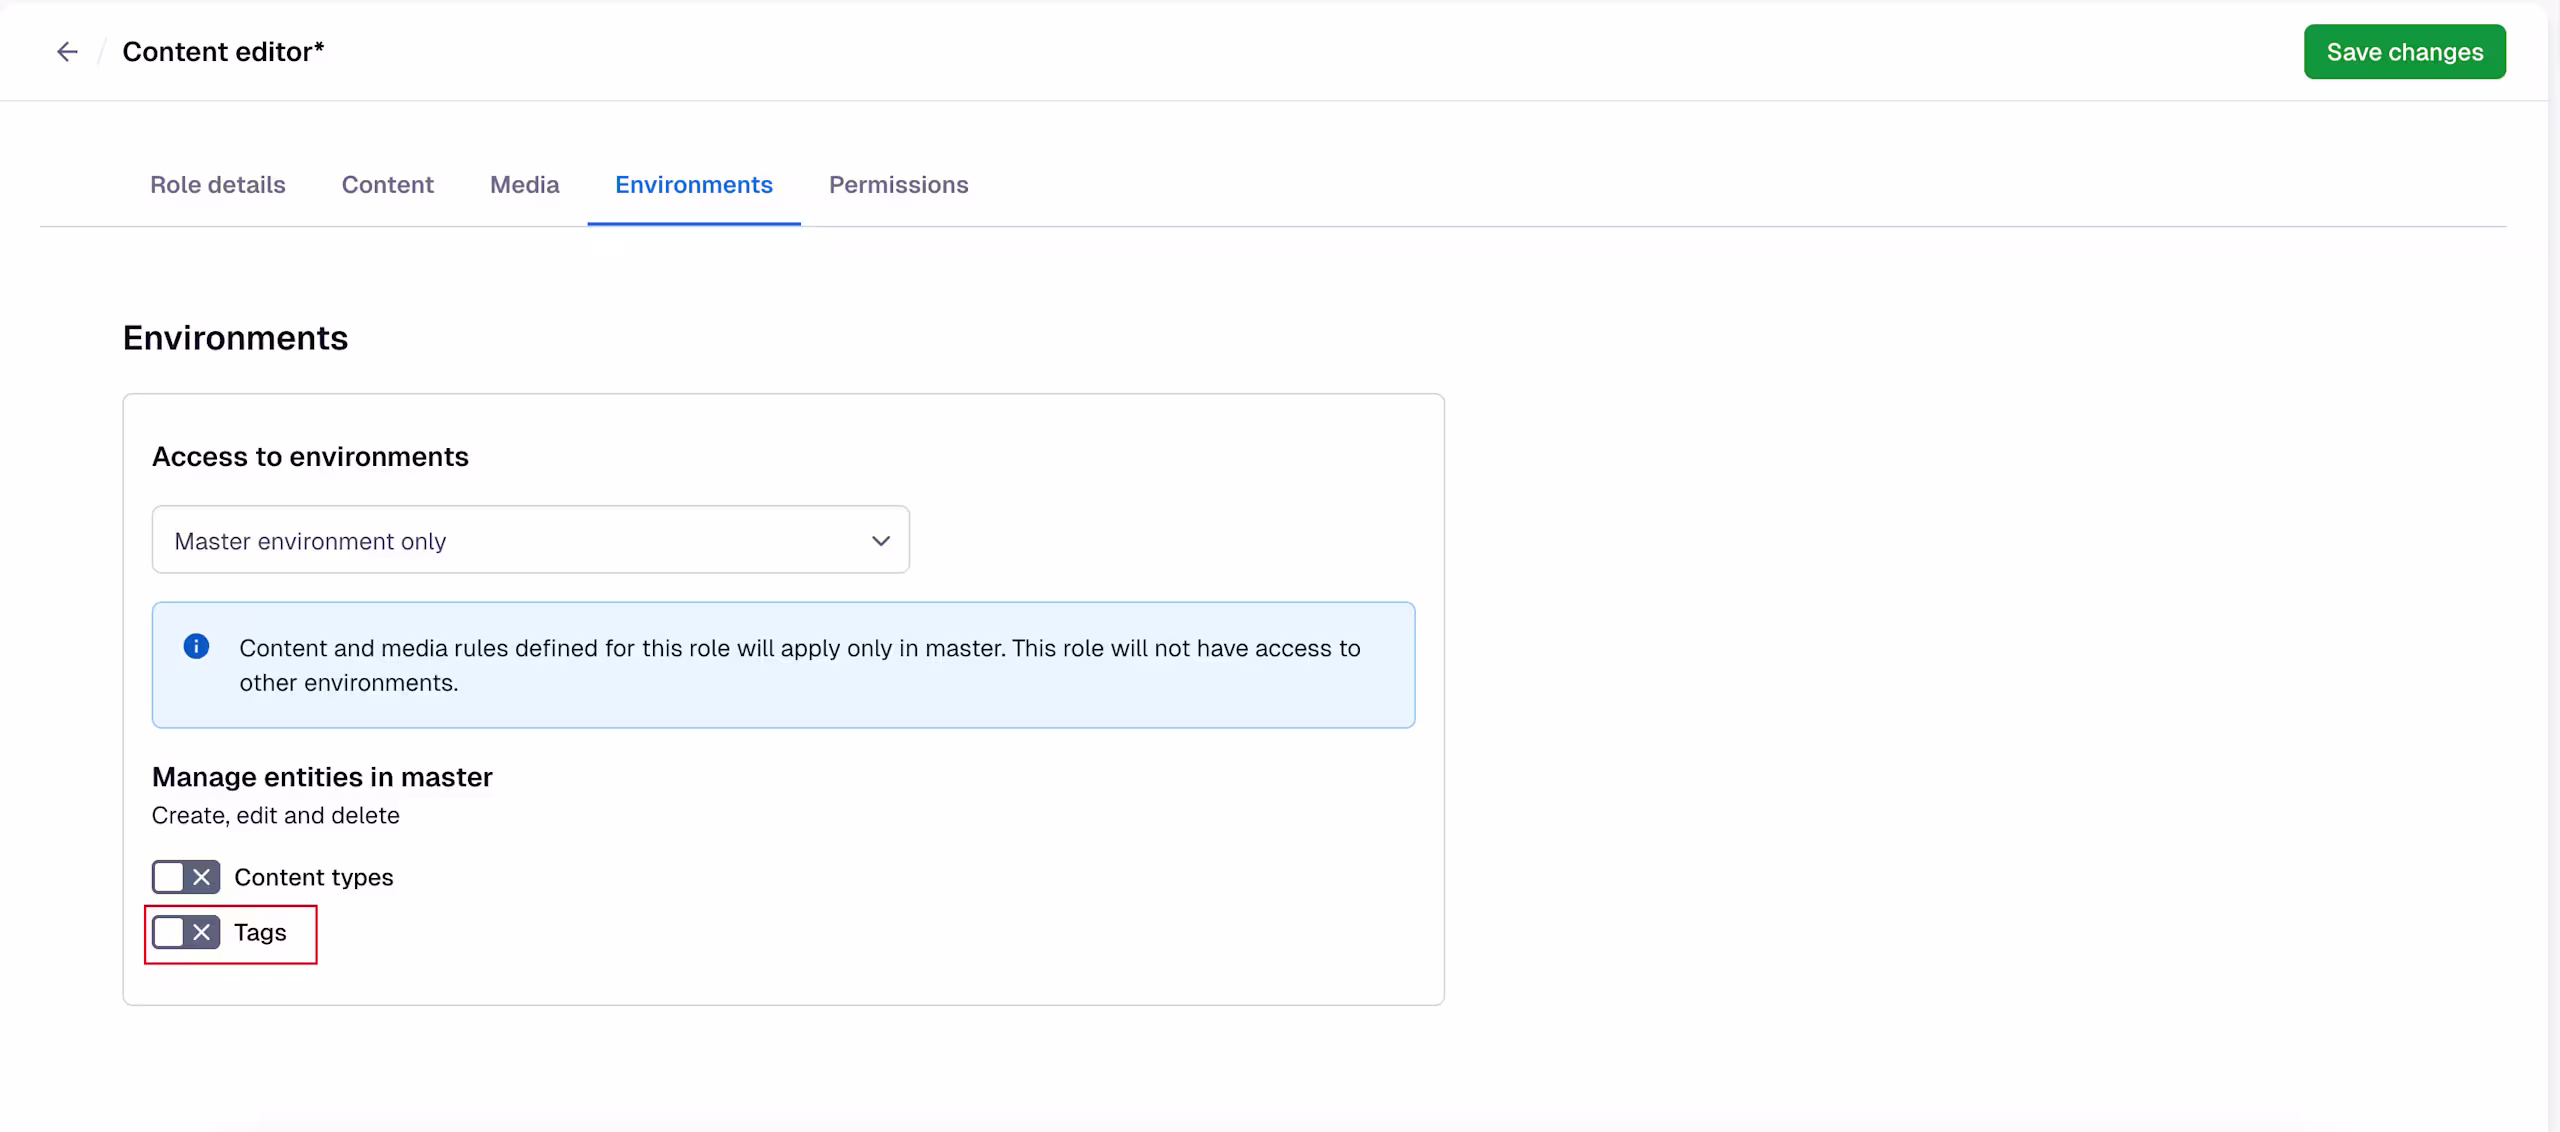
Task: Click the Save changes button
Action: [x=2404, y=52]
